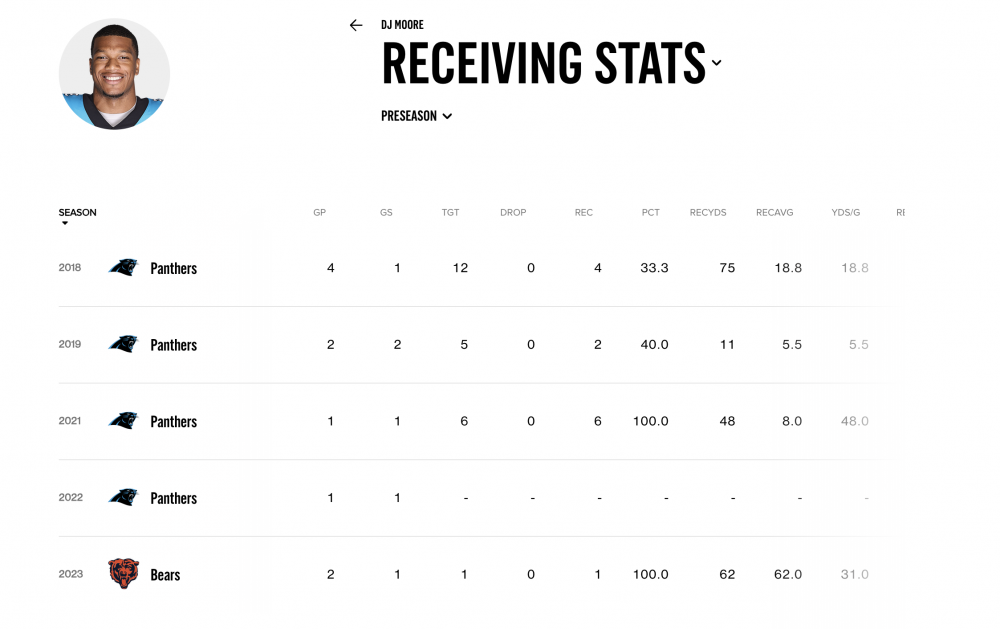Sort by the Season column header
The height and width of the screenshot is (629, 1000).
[x=77, y=213]
